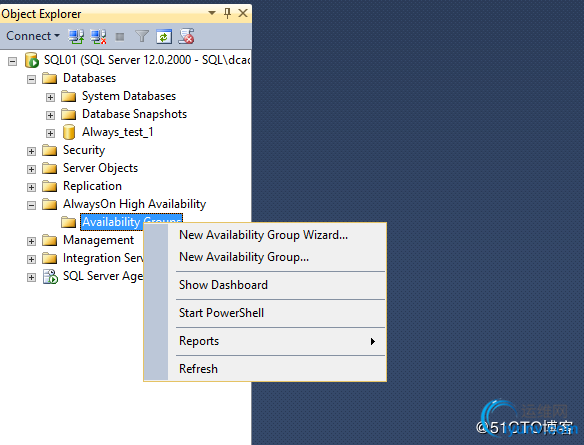
Task: Select AlwaysOn High Availability in the tree
Action: 134,204
